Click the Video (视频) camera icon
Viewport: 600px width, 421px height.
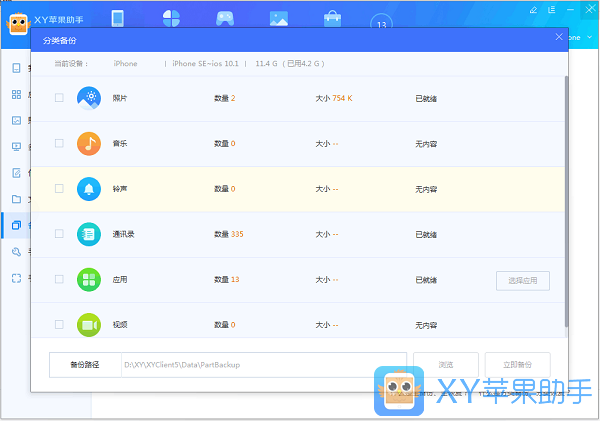(90, 324)
